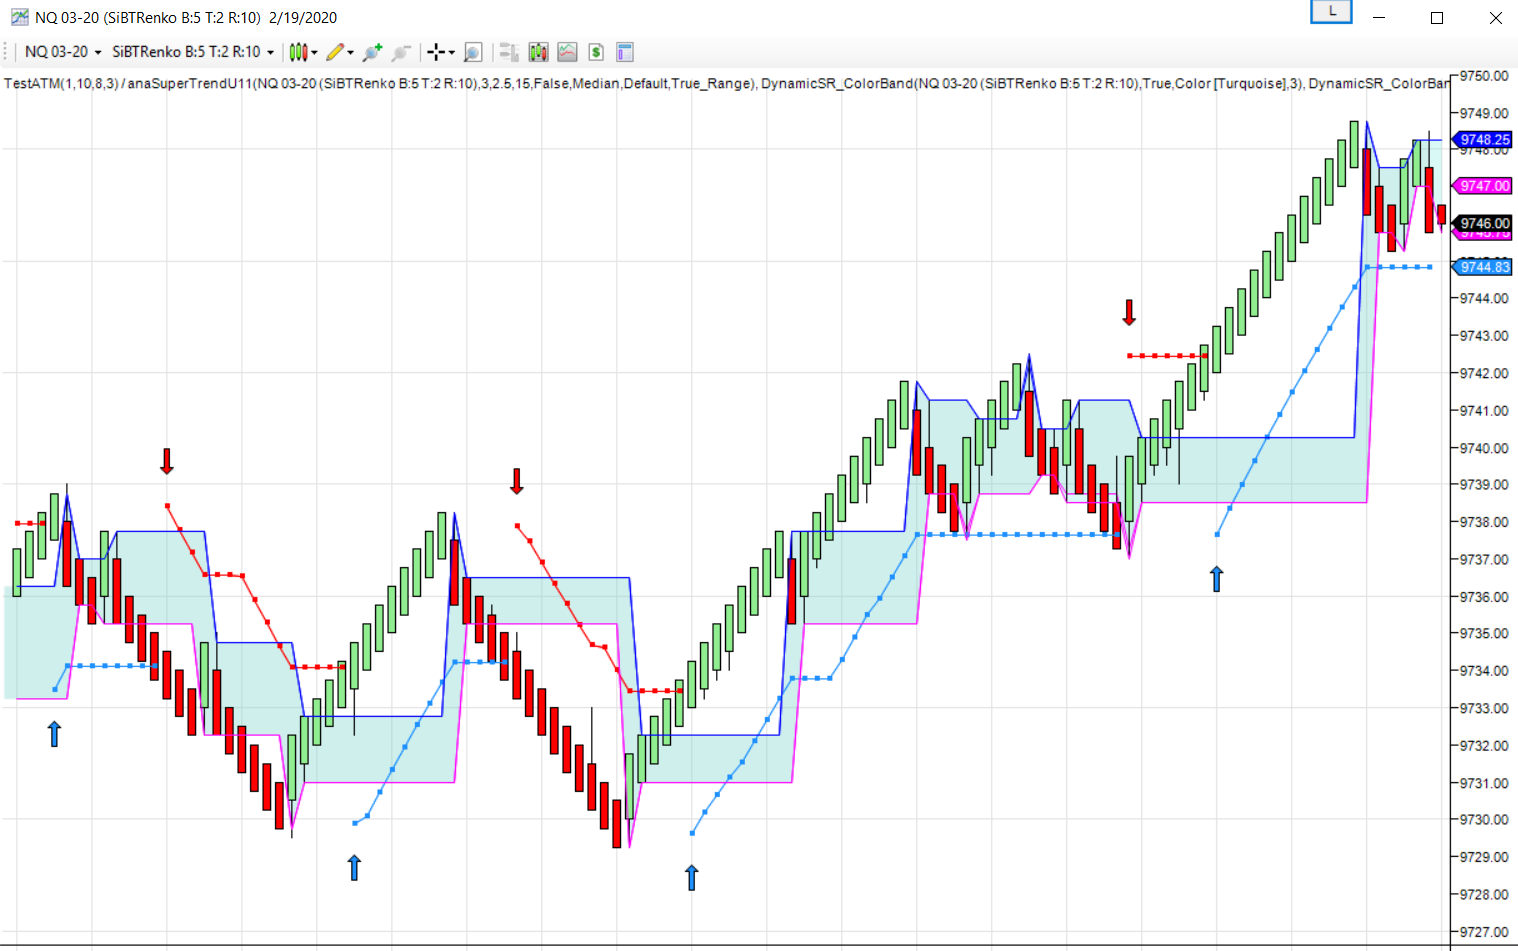Click the 9739.00 price axis label
The width and height of the screenshot is (1518, 951).
tap(1484, 484)
